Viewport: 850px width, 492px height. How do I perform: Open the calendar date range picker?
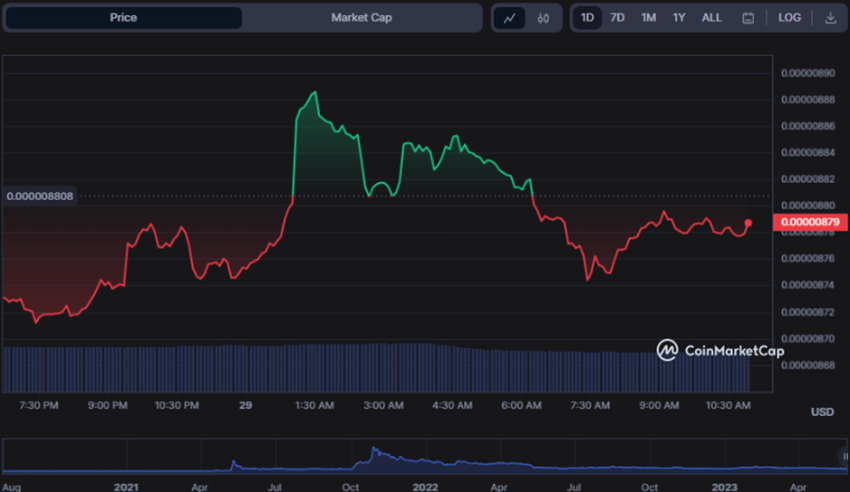pyautogui.click(x=748, y=18)
